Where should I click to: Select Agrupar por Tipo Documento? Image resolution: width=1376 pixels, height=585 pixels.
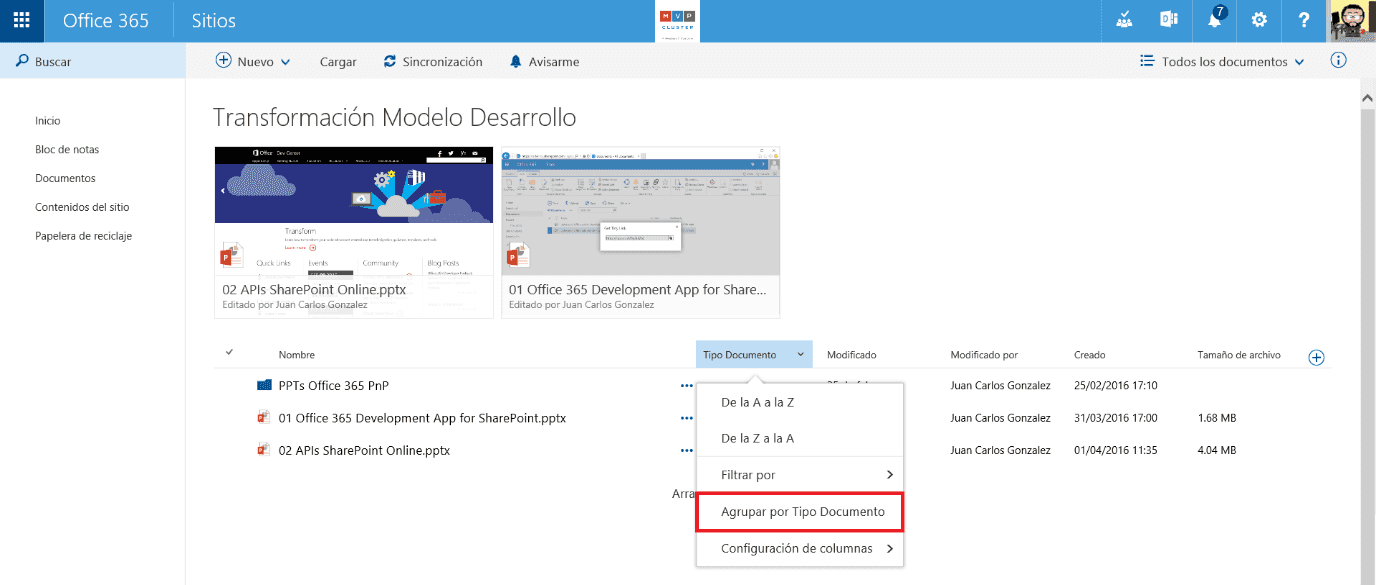(x=800, y=512)
